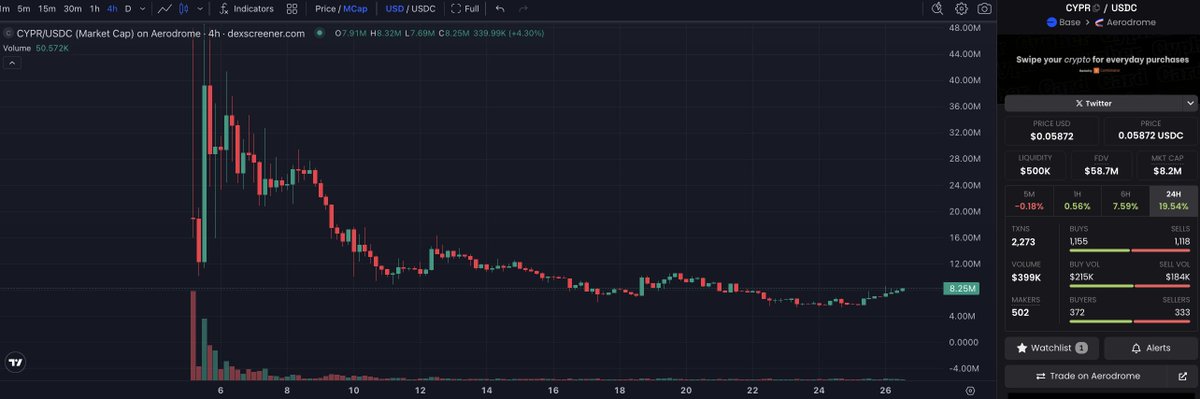Click the chart title CYPR/USDC on Aerodrome
This screenshot has height=399, width=1200.
160,33
